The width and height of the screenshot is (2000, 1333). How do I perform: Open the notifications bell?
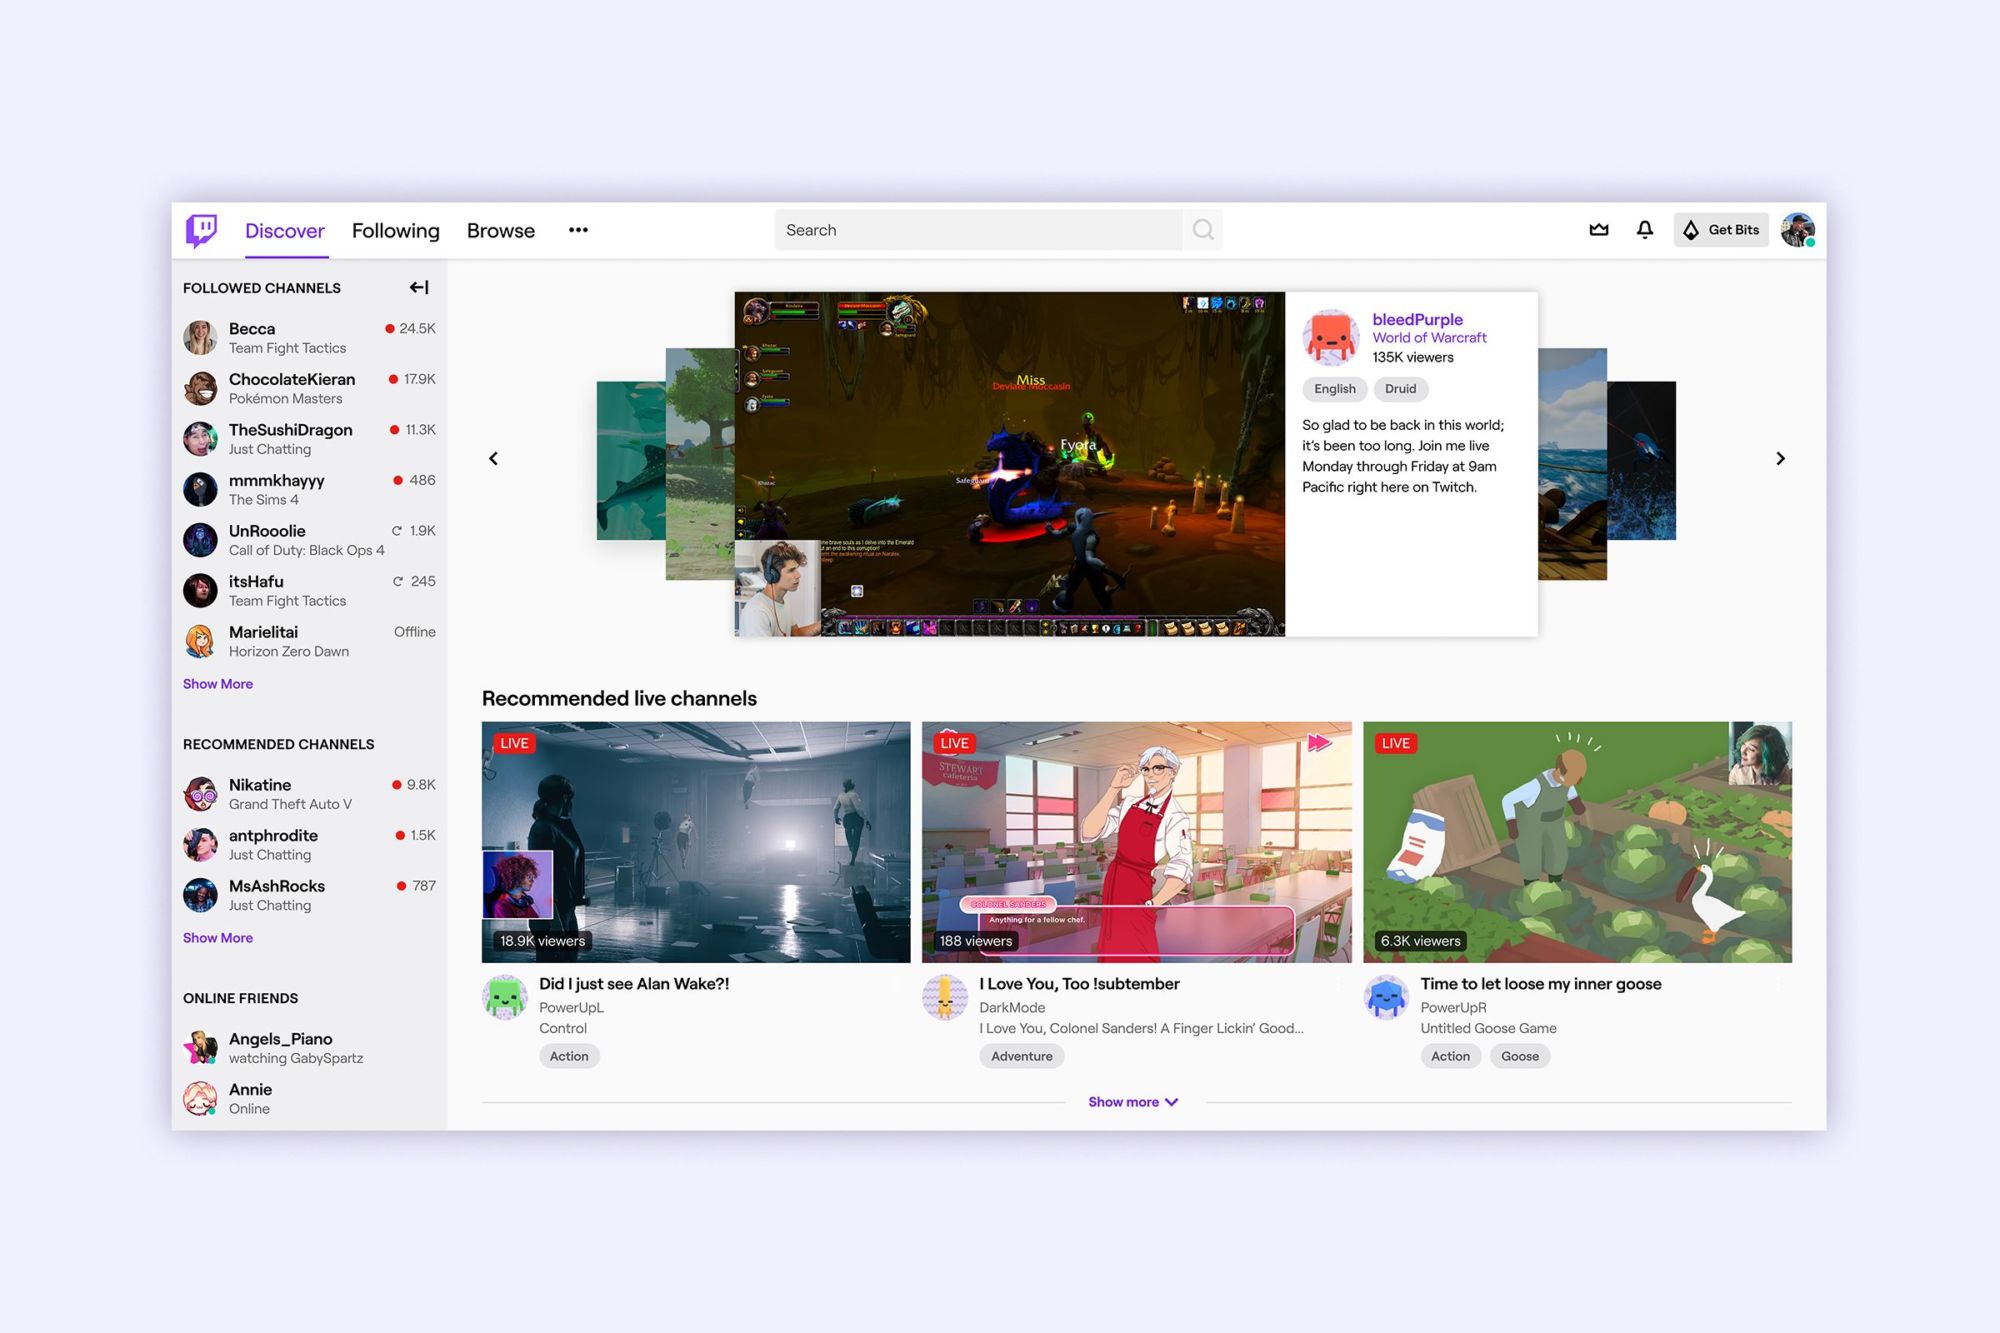[1645, 230]
